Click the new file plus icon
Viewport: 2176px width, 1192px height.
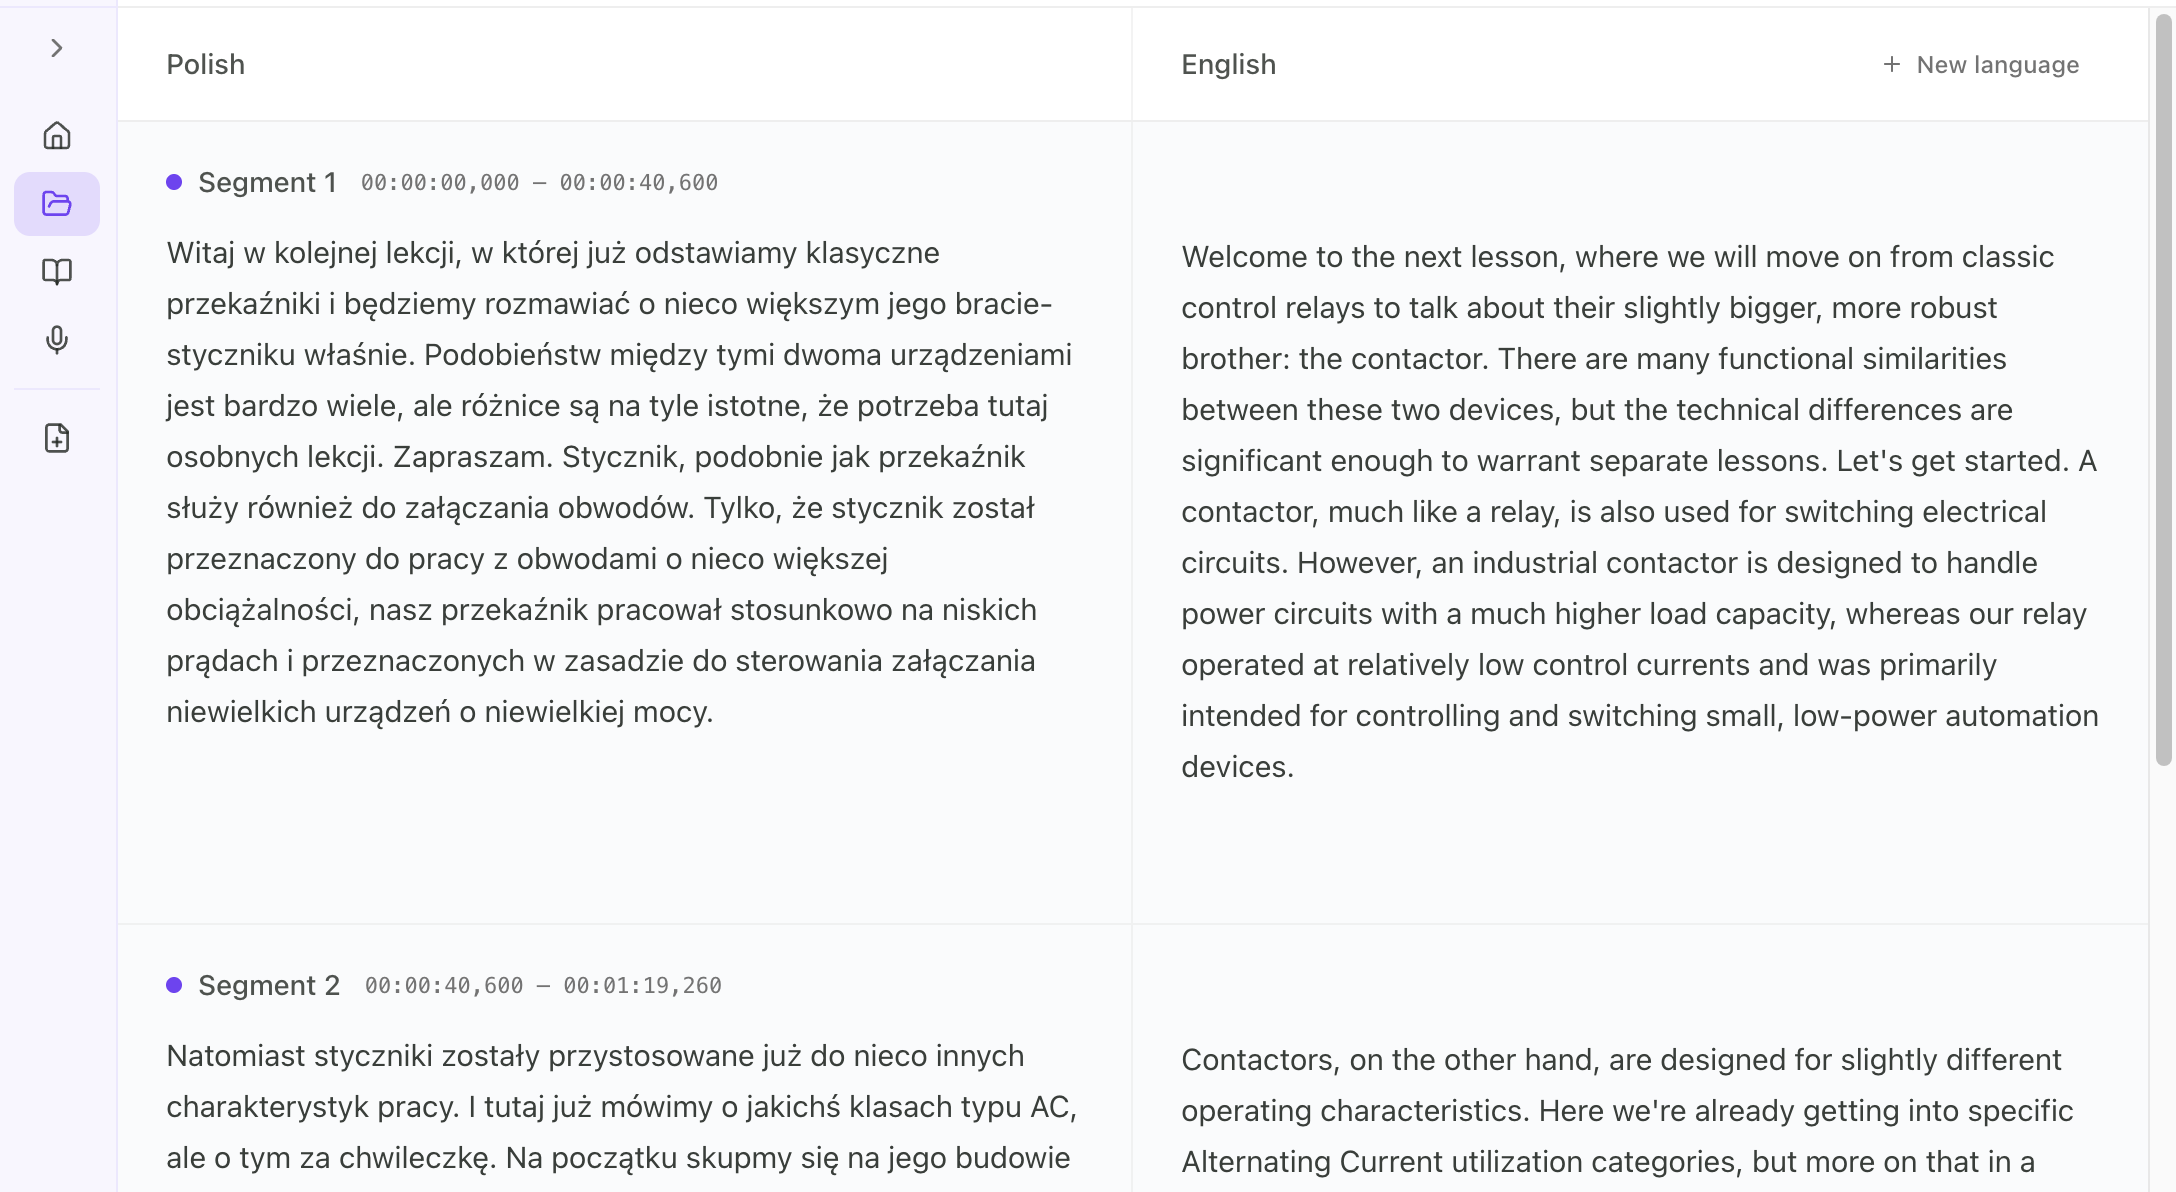57,438
